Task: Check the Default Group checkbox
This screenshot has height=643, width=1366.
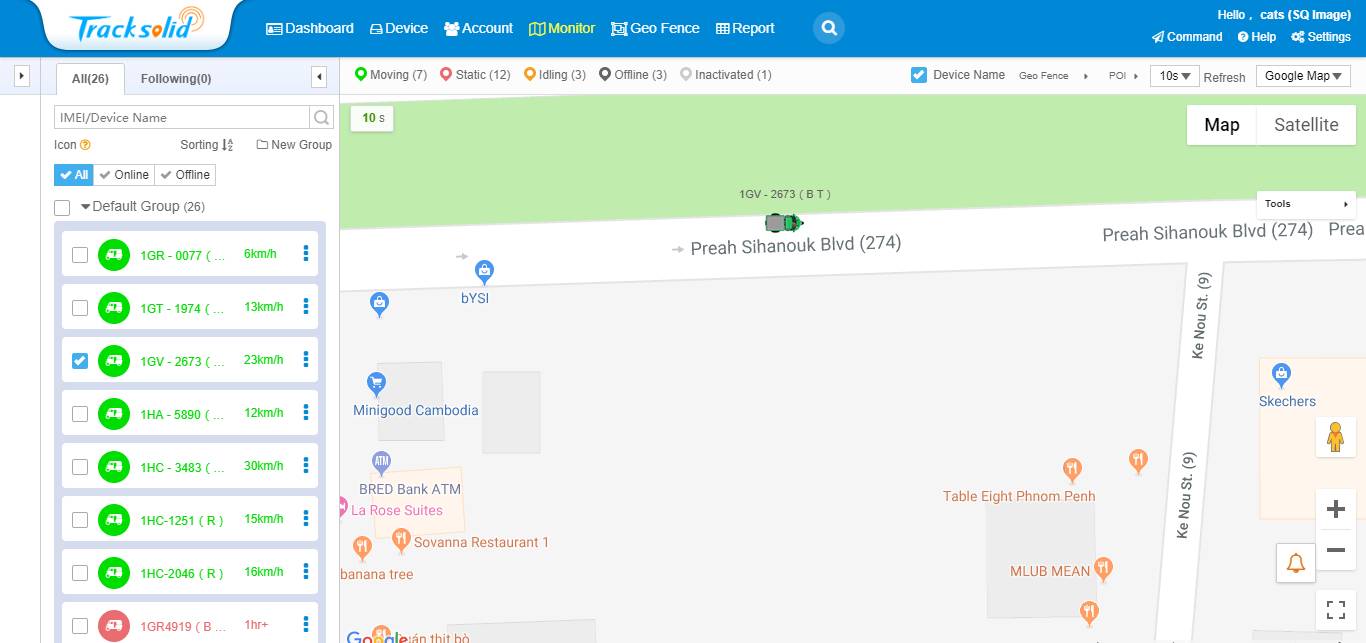Action: click(x=62, y=208)
